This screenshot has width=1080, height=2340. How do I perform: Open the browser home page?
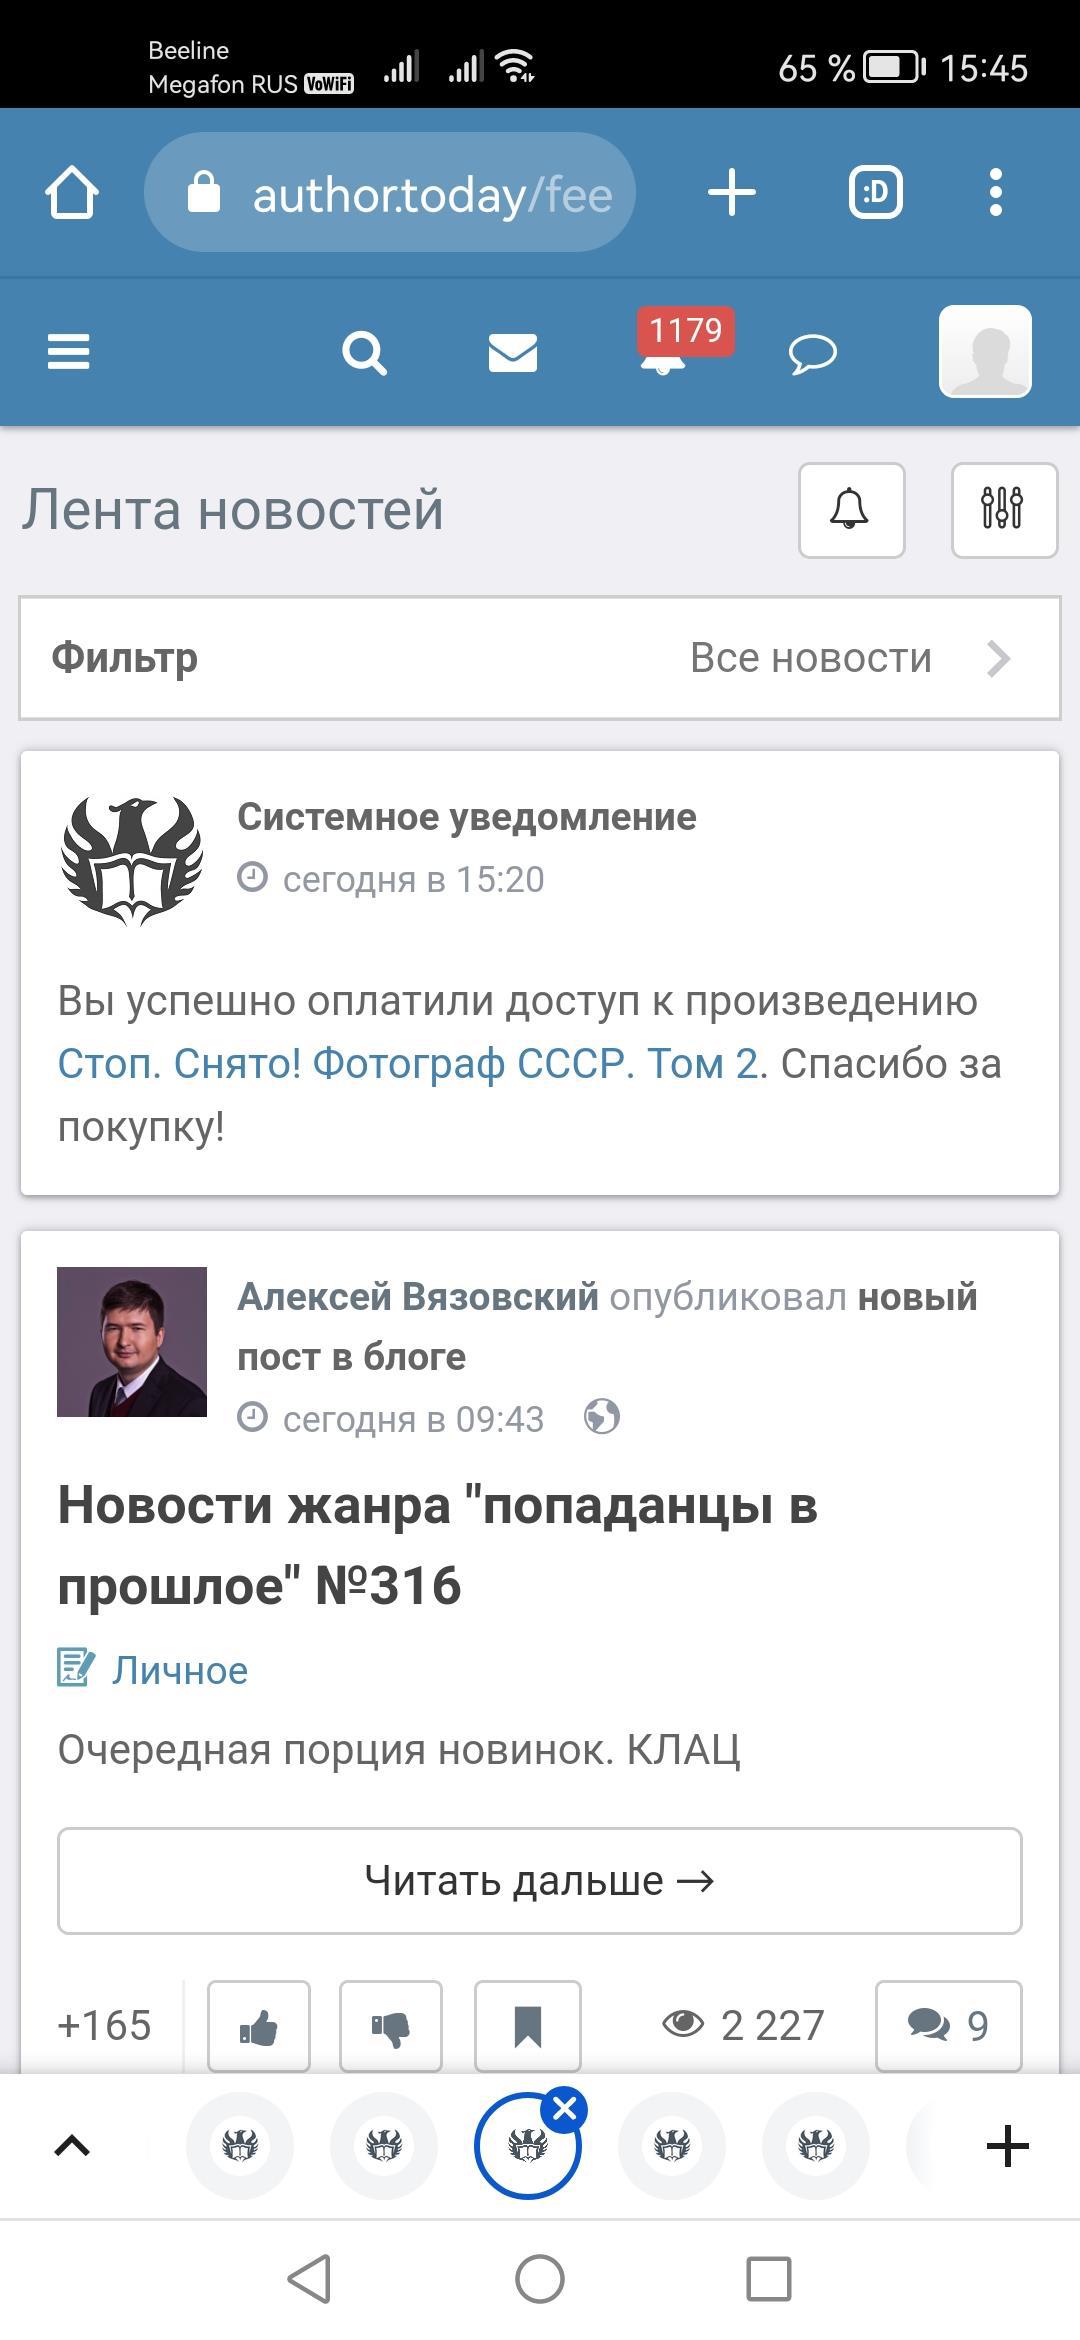[72, 192]
